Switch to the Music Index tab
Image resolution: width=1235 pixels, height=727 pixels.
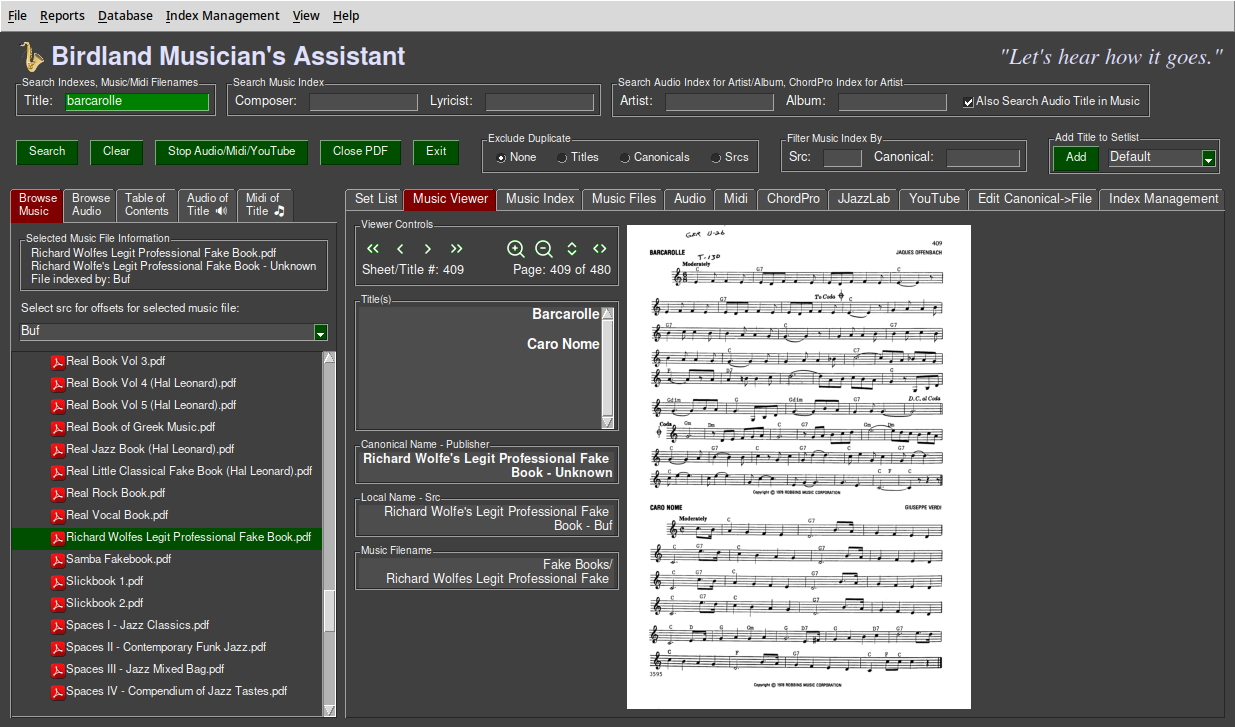click(x=538, y=198)
